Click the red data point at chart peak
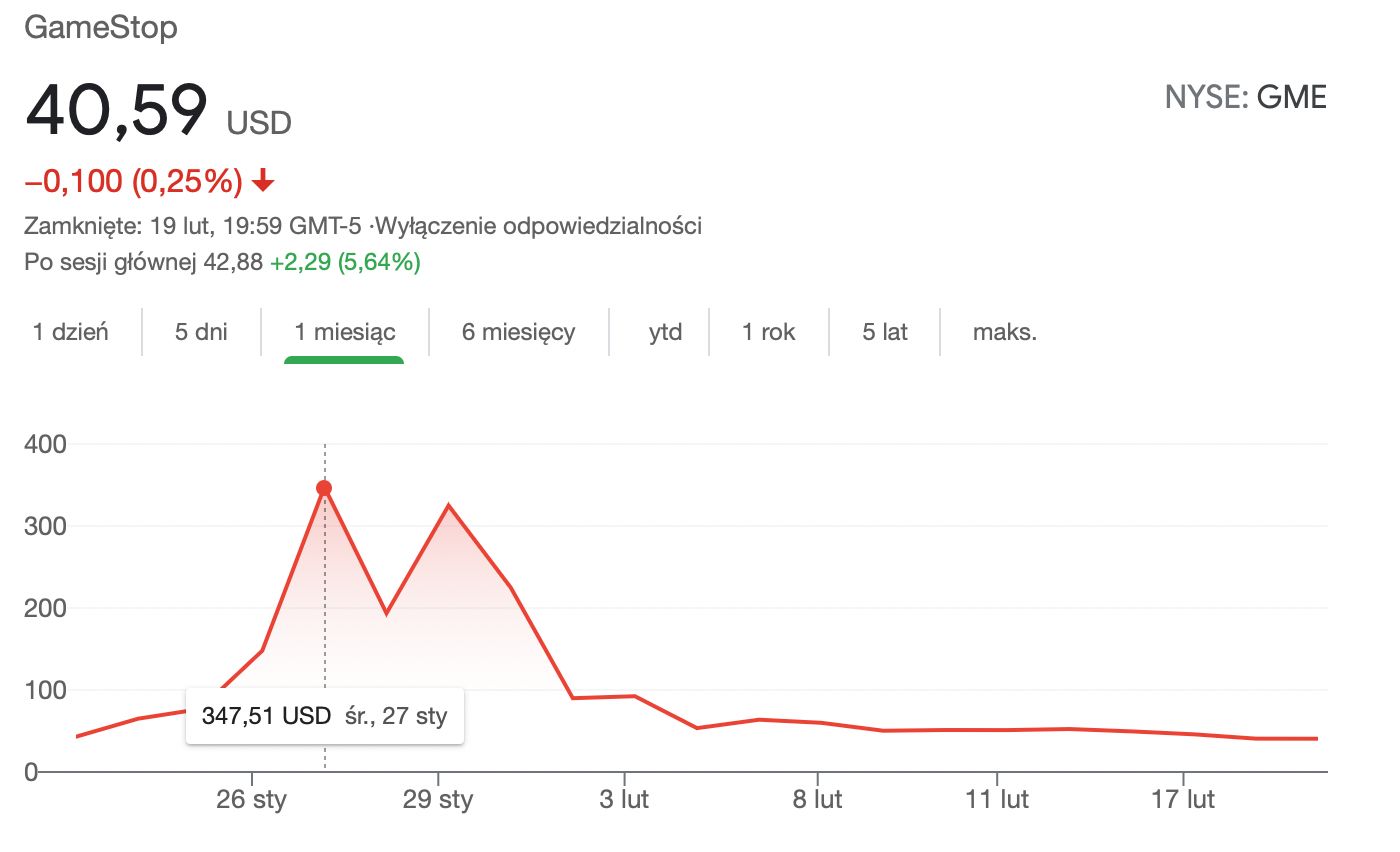 tap(324, 488)
